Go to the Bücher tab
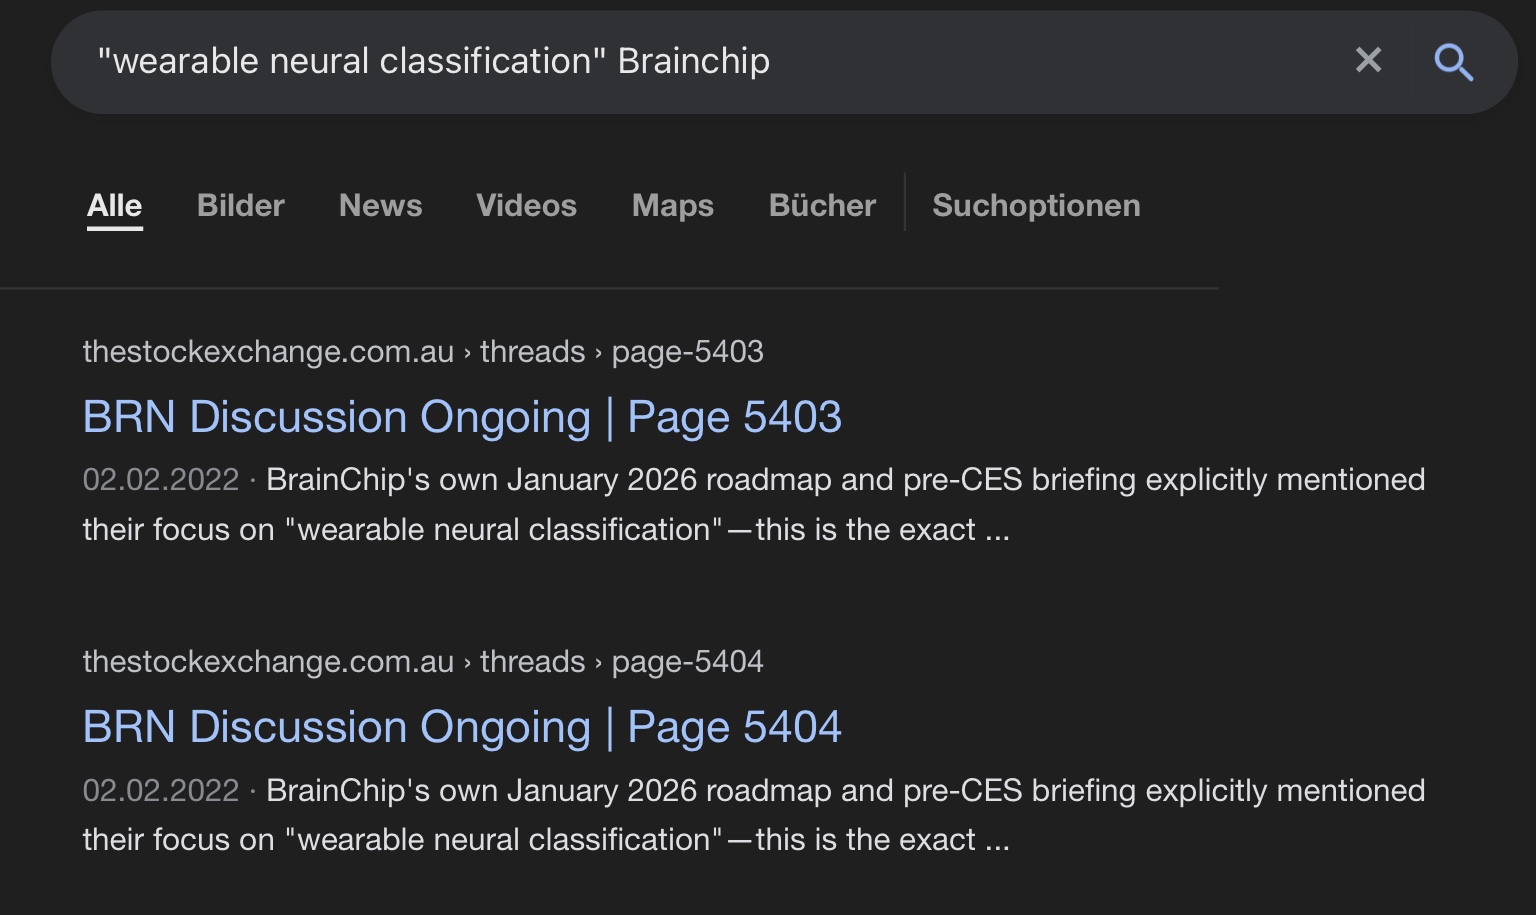The image size is (1536, 915). pos(821,205)
